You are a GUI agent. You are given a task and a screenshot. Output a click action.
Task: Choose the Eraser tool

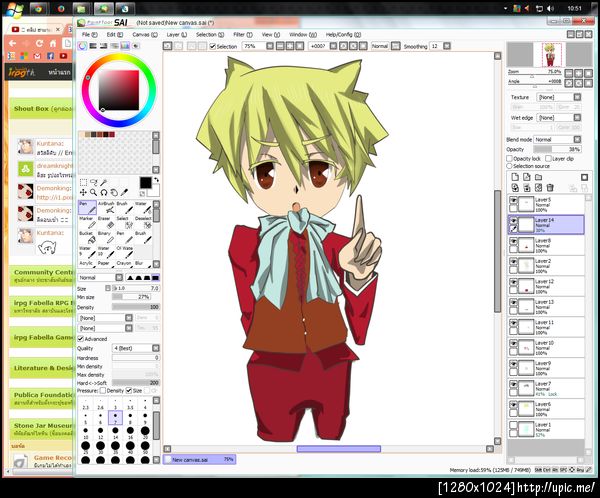[x=106, y=222]
